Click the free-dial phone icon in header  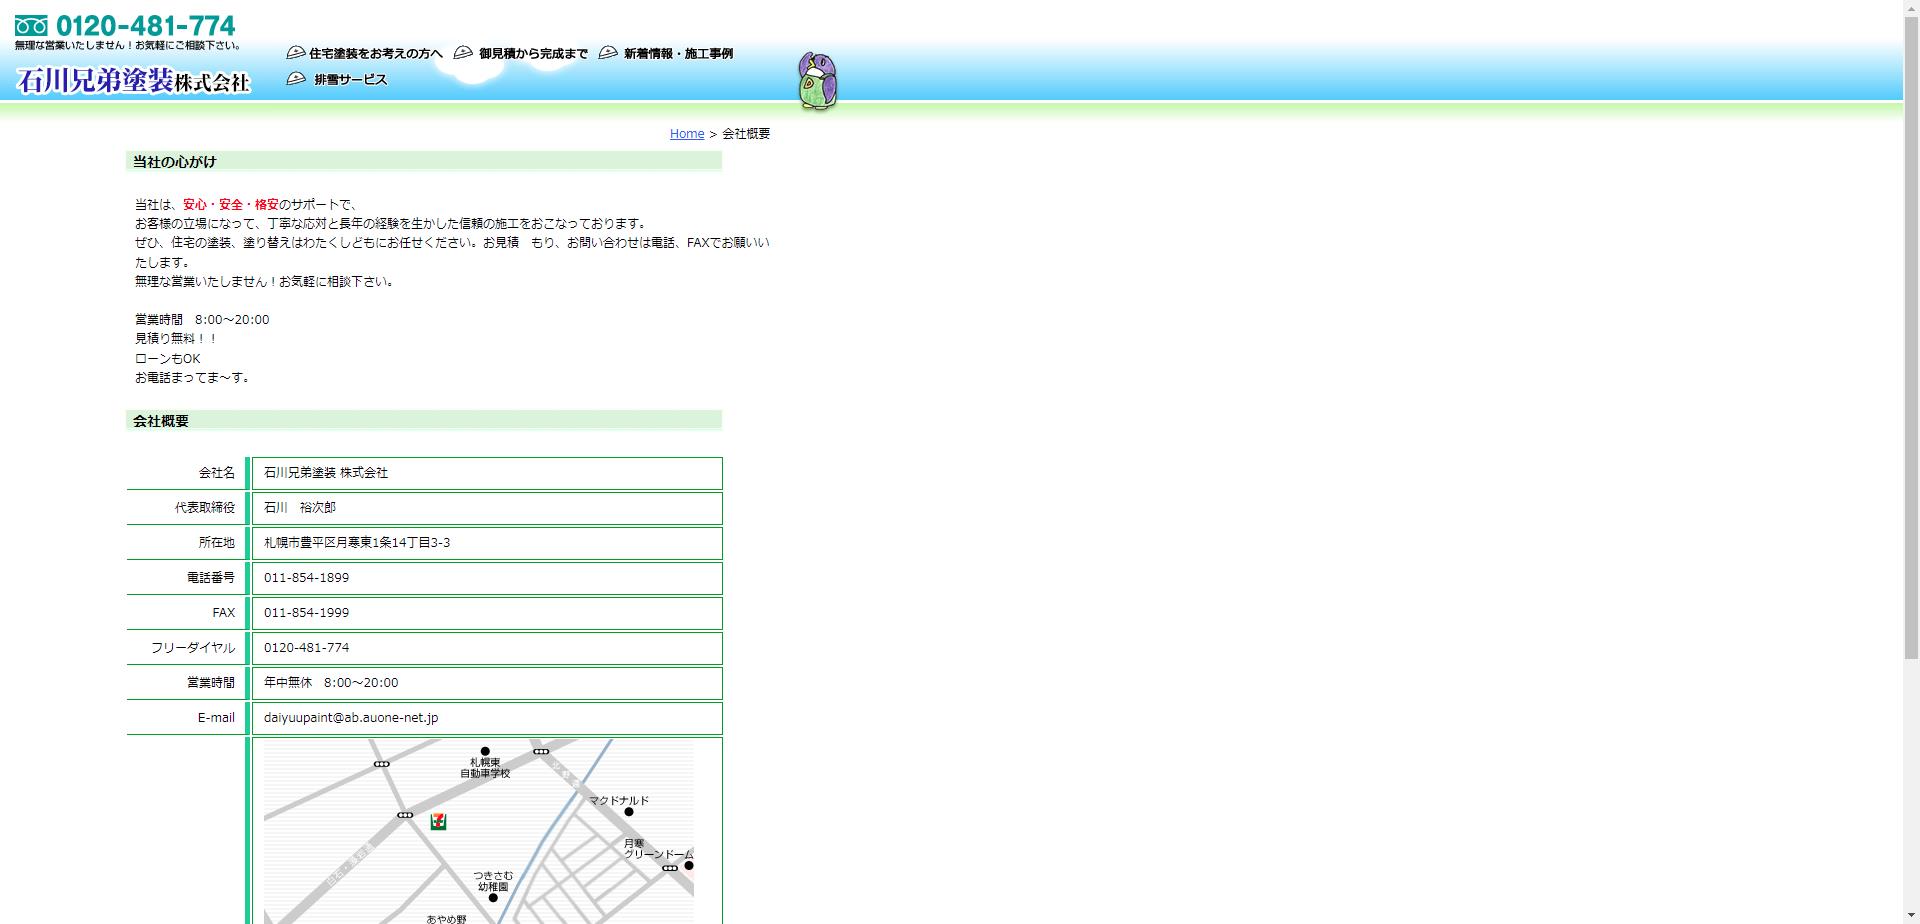[x=31, y=26]
